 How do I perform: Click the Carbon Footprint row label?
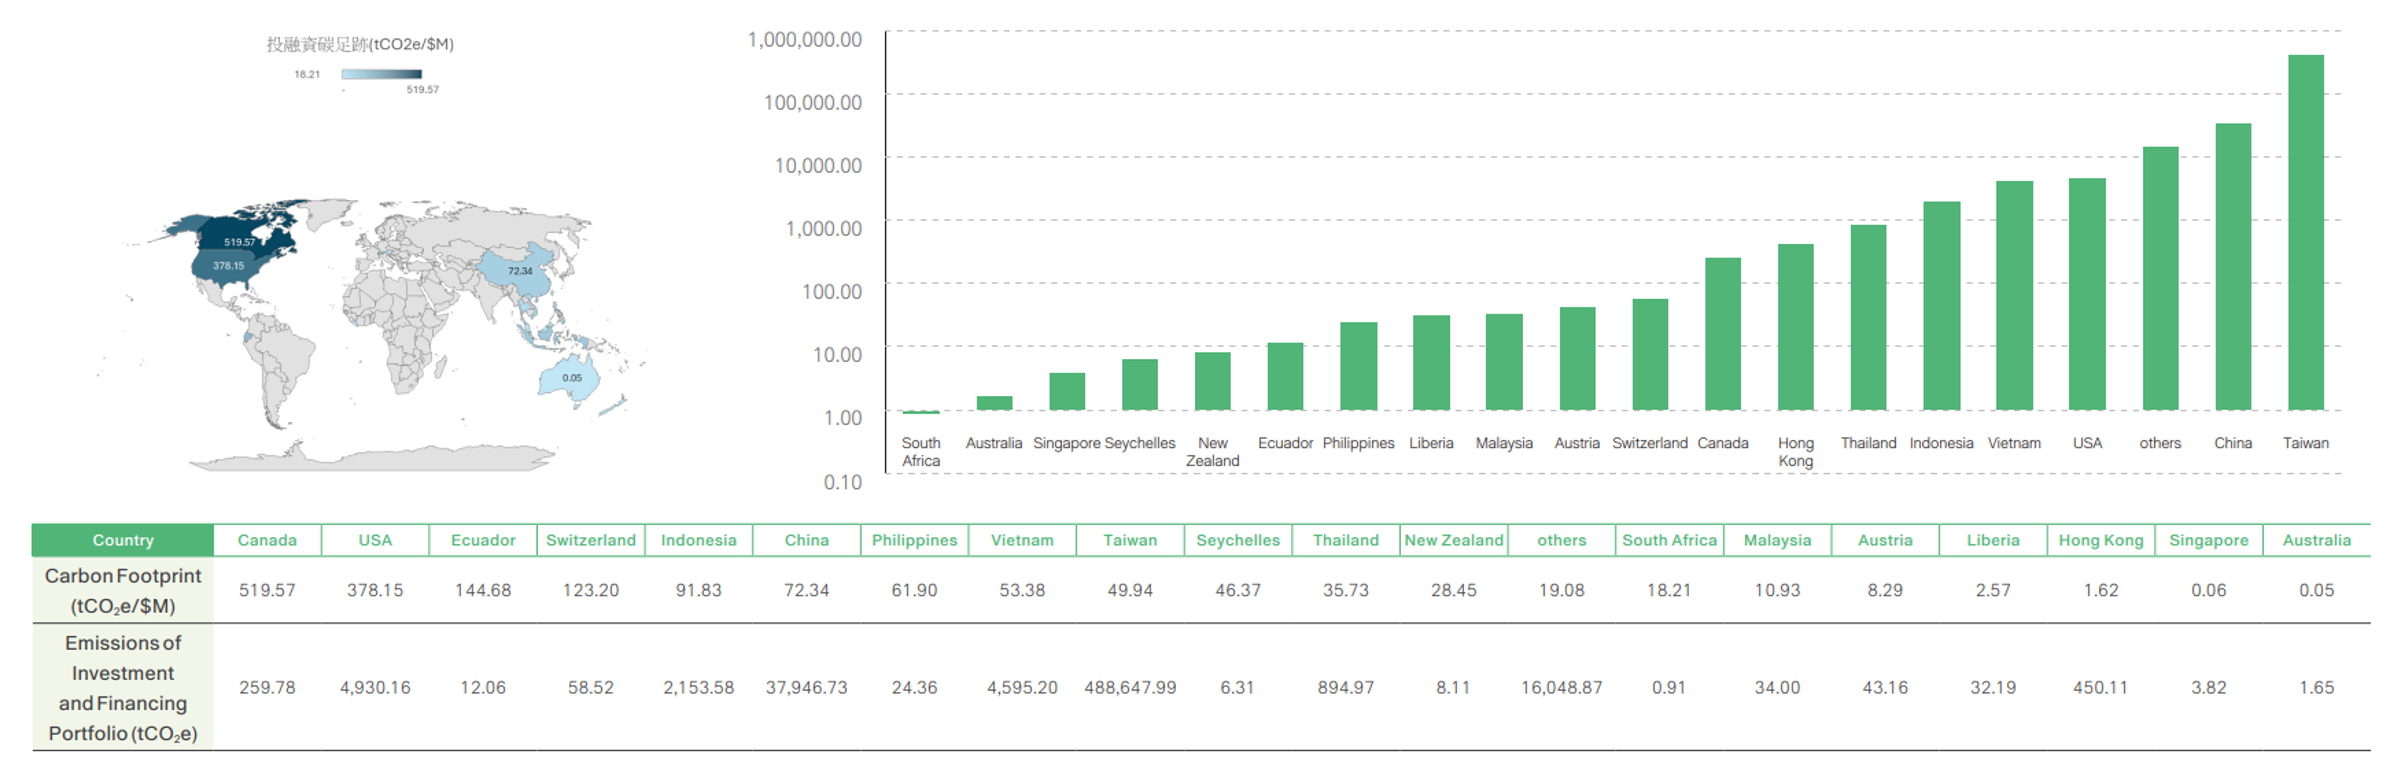[123, 590]
